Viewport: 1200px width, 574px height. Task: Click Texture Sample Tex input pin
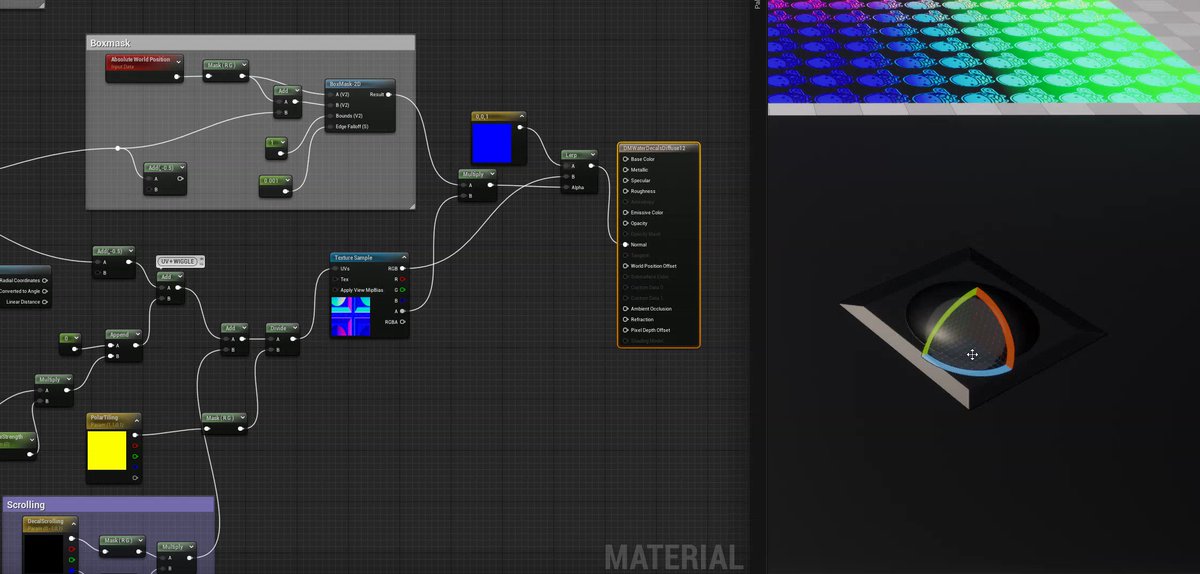pyautogui.click(x=336, y=279)
